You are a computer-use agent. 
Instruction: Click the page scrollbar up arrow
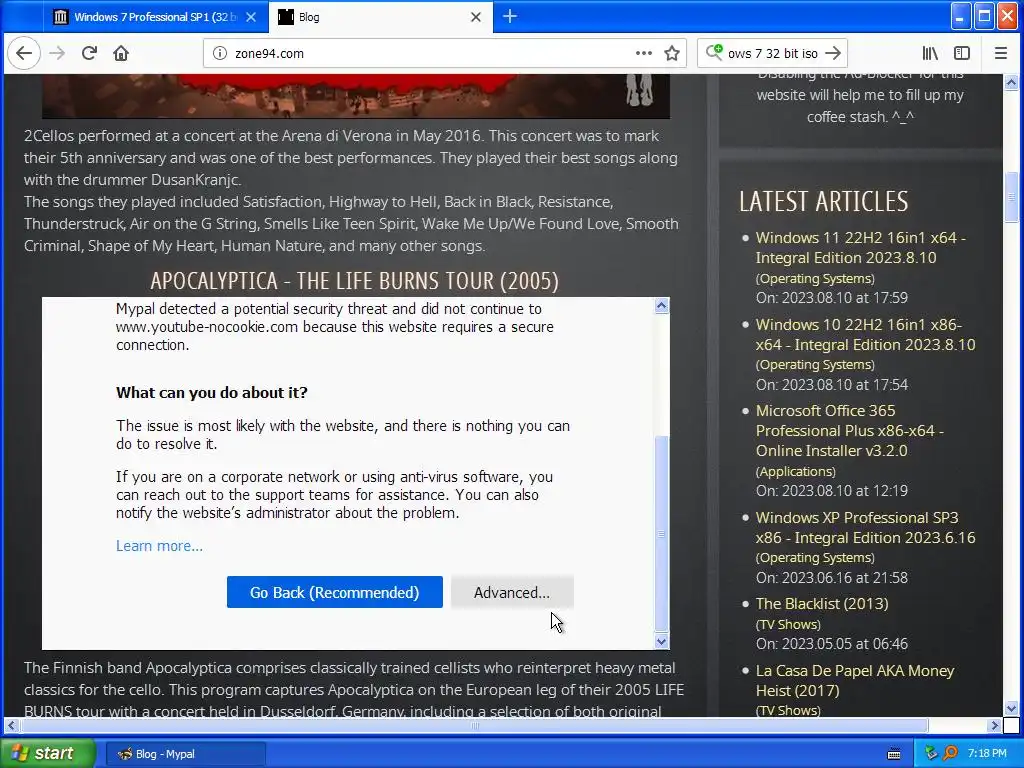click(1011, 82)
